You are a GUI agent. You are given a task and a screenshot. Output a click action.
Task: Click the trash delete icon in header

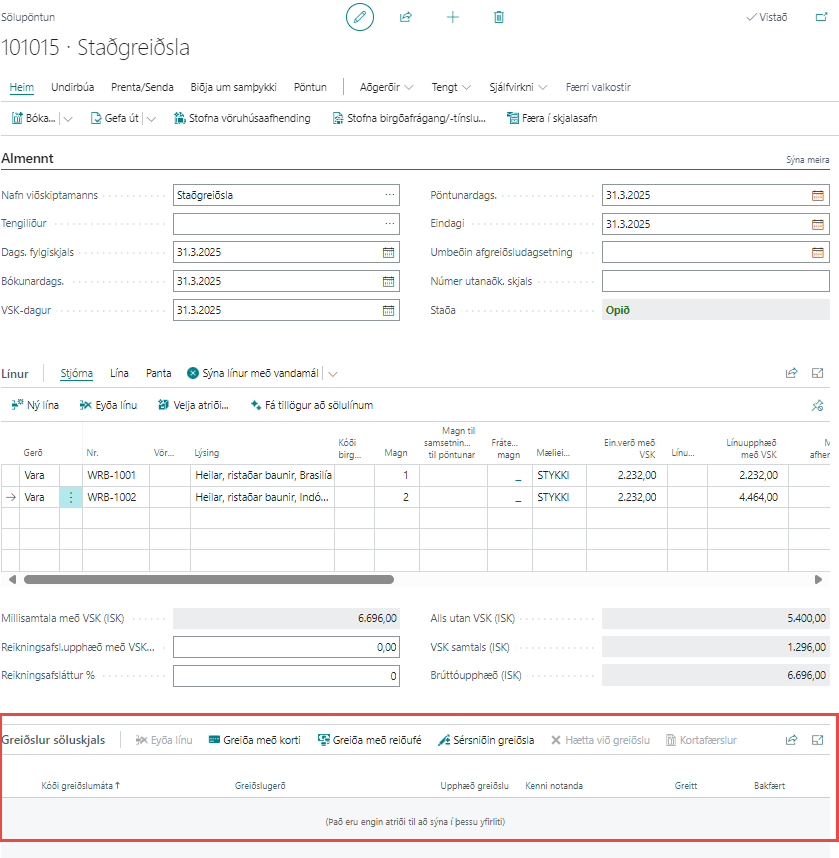pyautogui.click(x=498, y=17)
